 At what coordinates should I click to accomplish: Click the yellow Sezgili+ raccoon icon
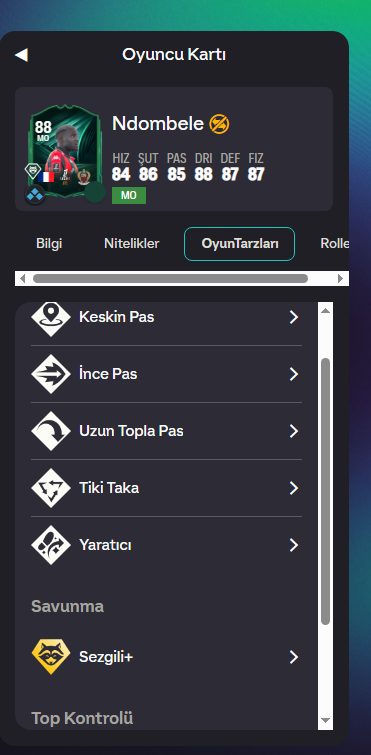[51, 657]
